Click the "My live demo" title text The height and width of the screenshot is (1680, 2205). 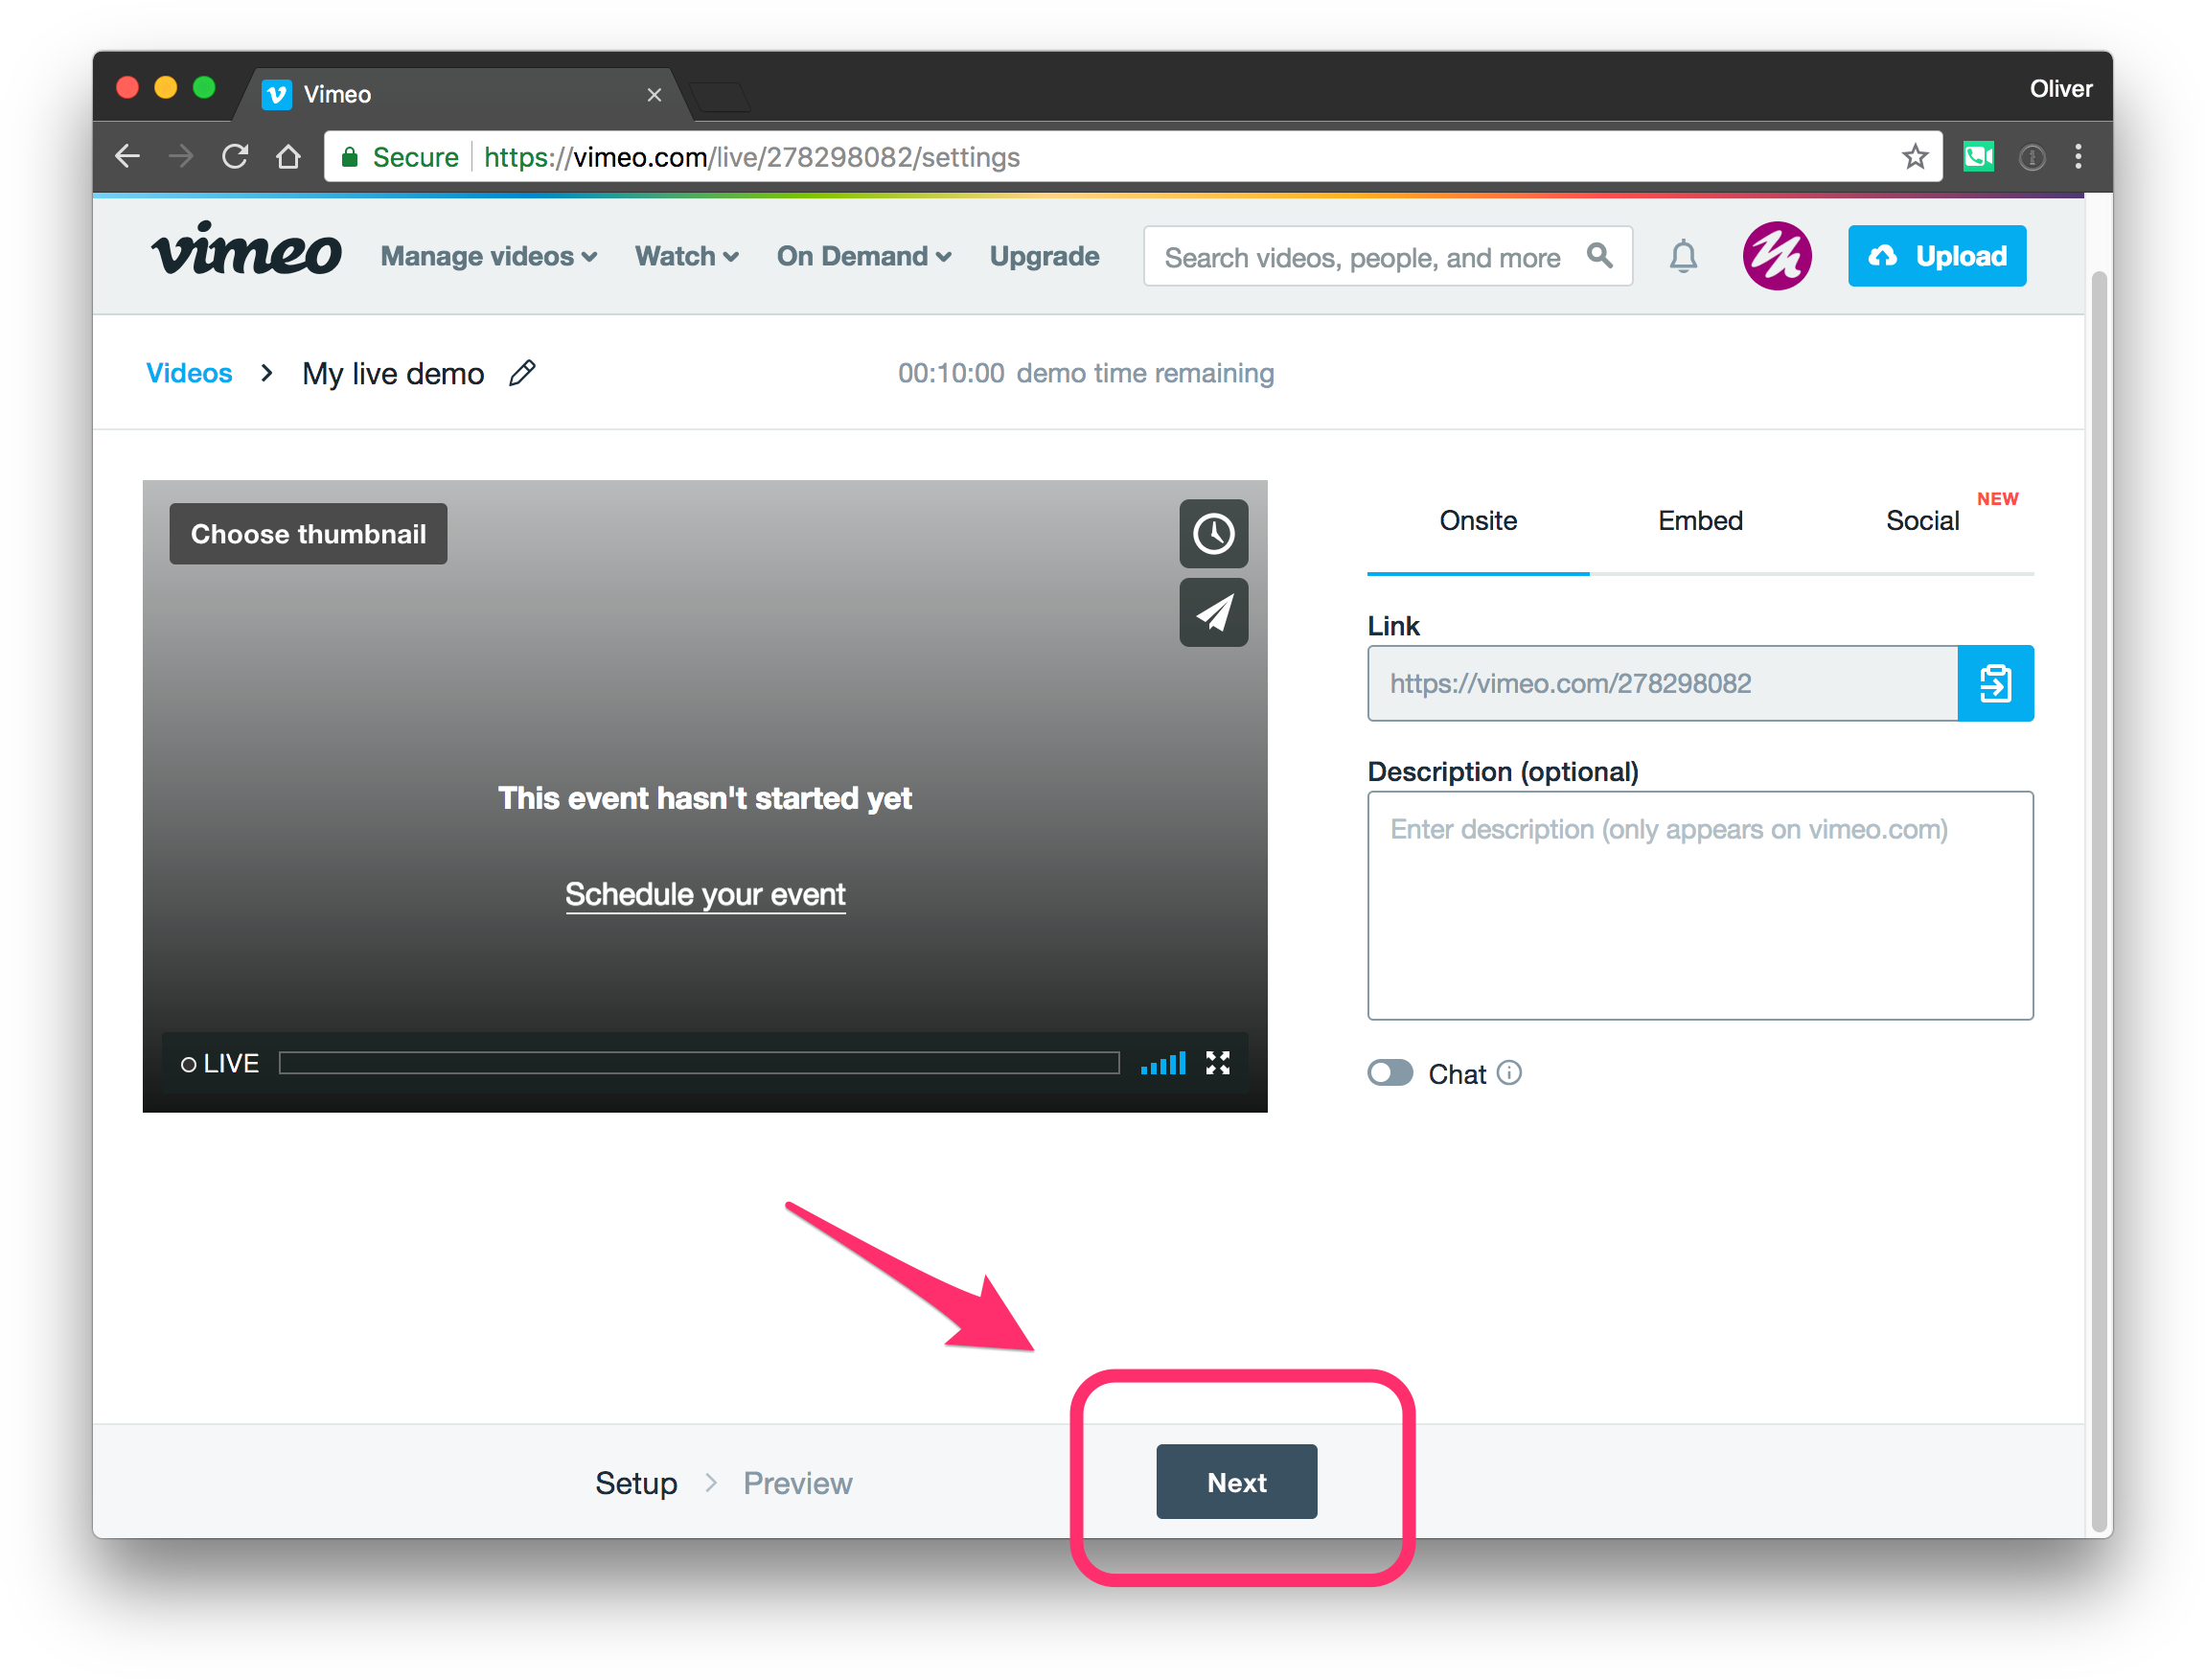(393, 374)
